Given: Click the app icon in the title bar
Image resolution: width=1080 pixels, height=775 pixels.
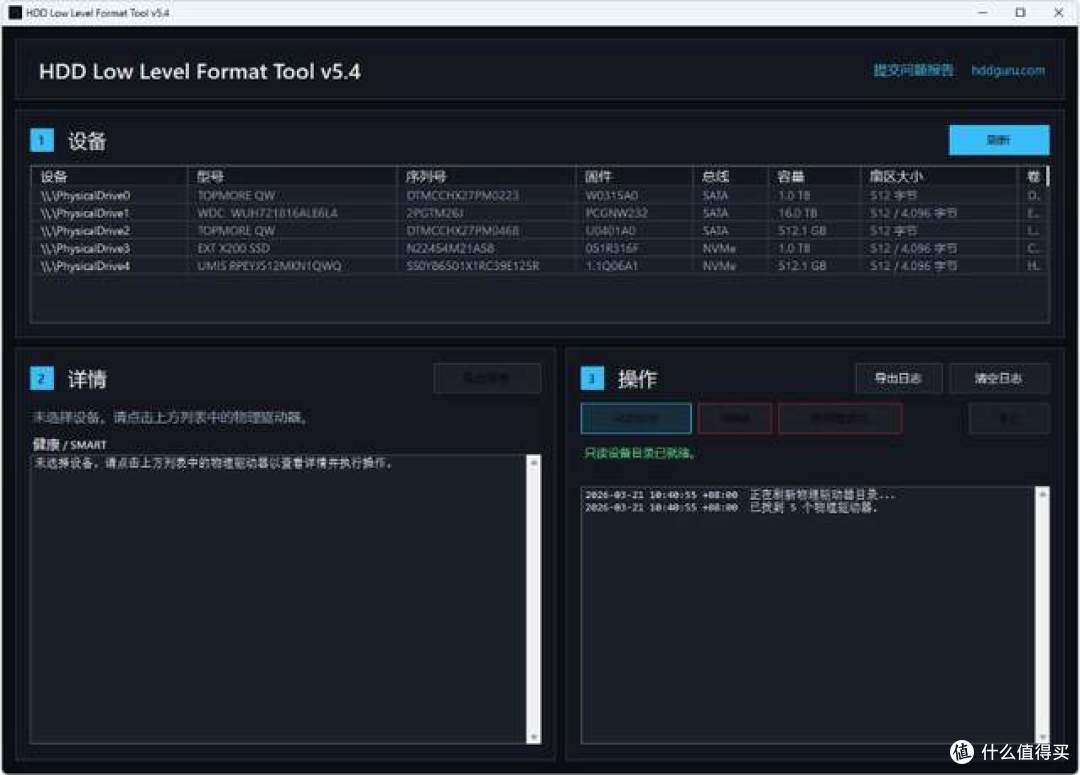Looking at the screenshot, I should [15, 12].
